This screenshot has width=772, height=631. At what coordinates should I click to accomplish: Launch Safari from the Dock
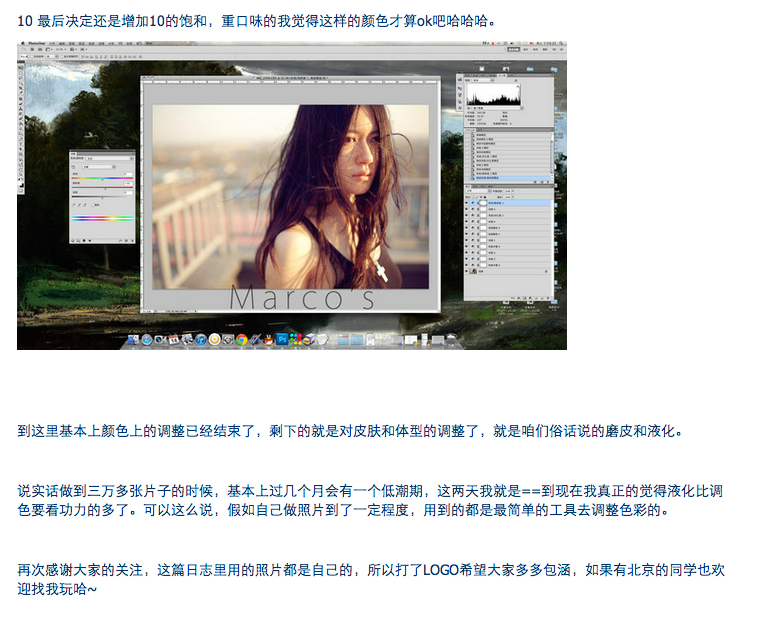[147, 340]
